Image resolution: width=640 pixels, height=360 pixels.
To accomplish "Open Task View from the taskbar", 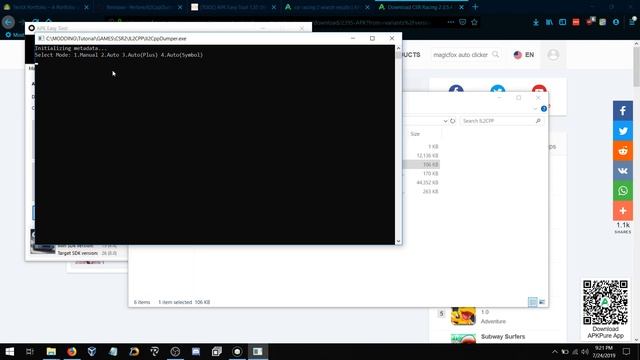I will tap(30, 351).
